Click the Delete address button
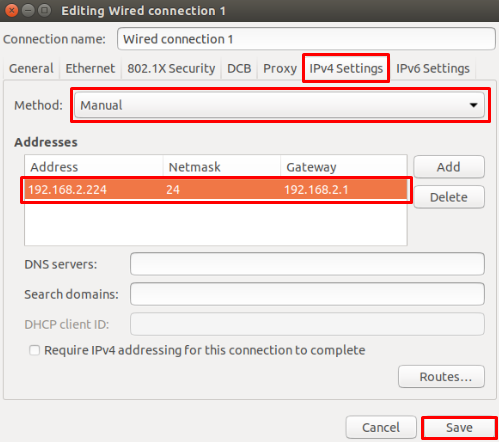The image size is (499, 442). pyautogui.click(x=449, y=197)
